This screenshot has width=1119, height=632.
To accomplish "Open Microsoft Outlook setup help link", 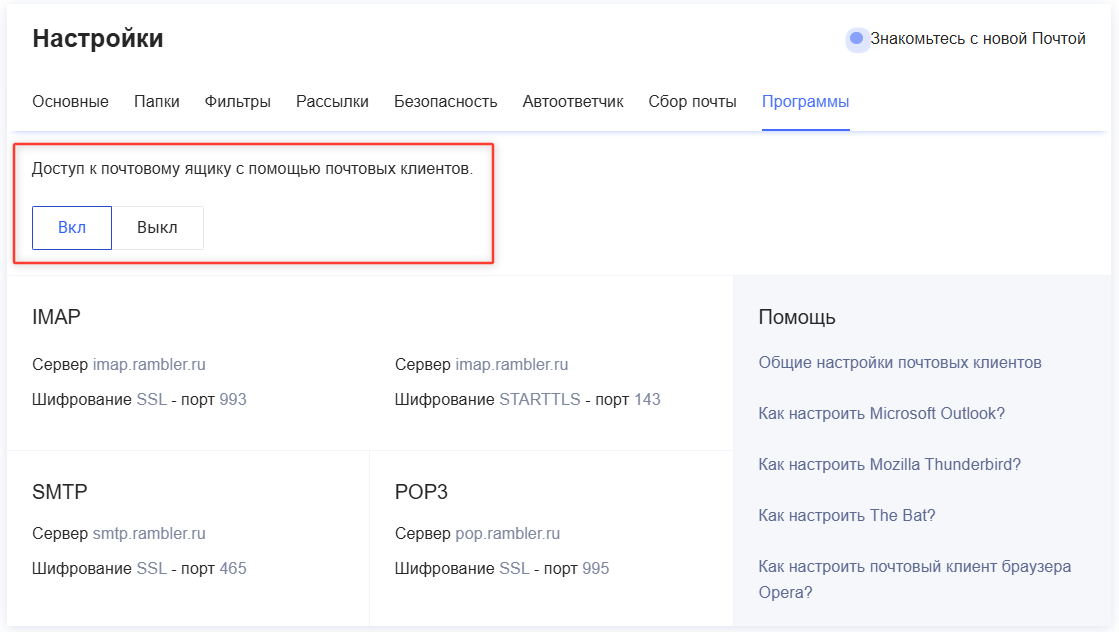I will pos(881,414).
